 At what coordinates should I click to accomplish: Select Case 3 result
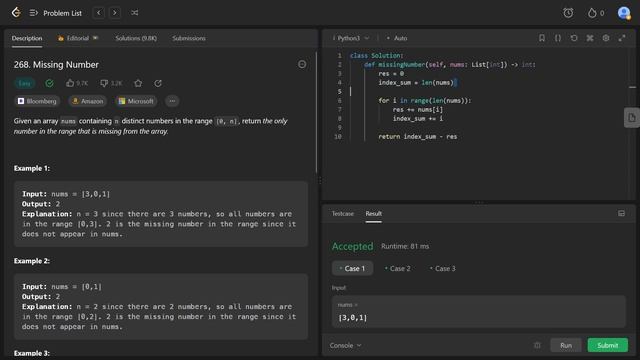pyautogui.click(x=442, y=269)
